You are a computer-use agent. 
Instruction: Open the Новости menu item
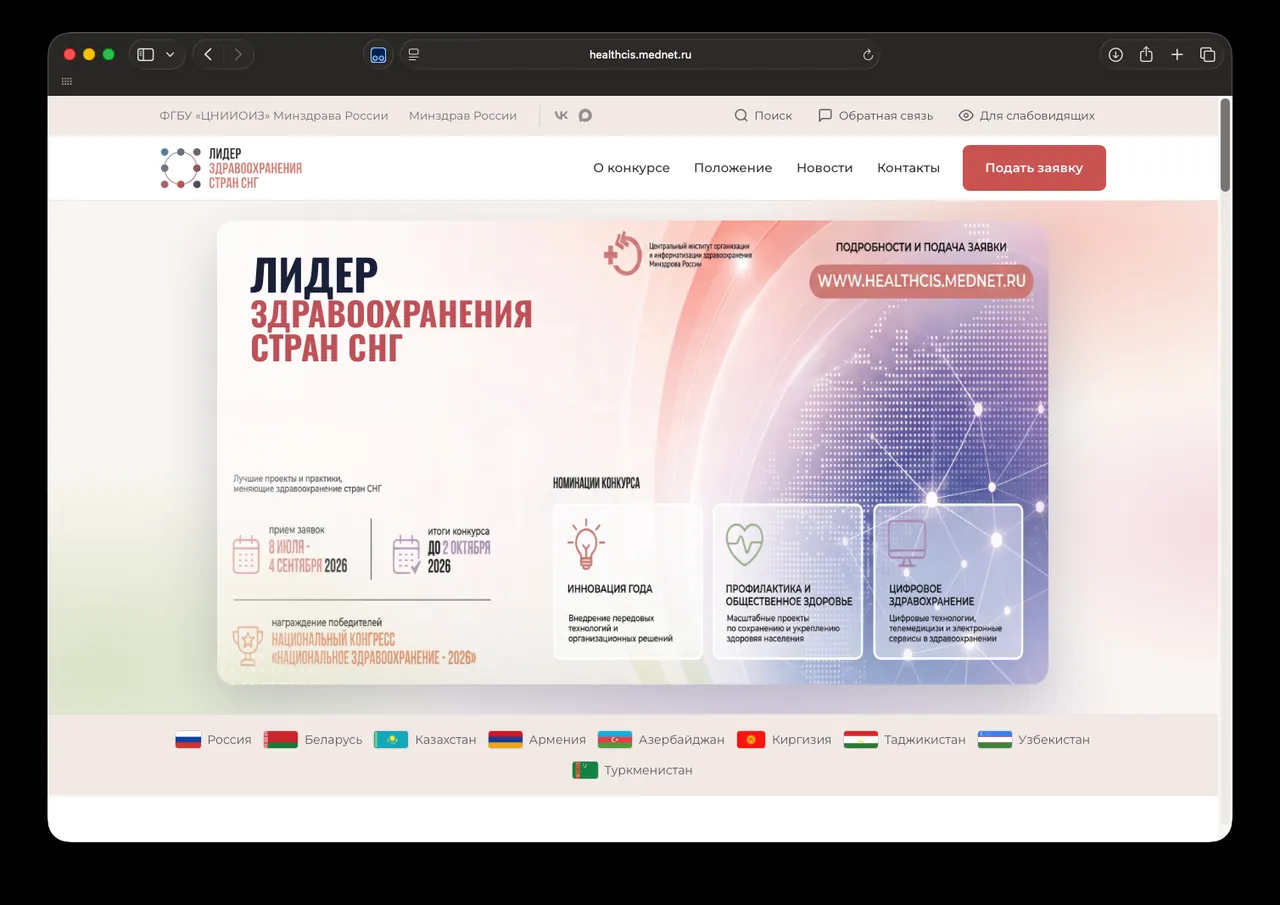pos(825,168)
